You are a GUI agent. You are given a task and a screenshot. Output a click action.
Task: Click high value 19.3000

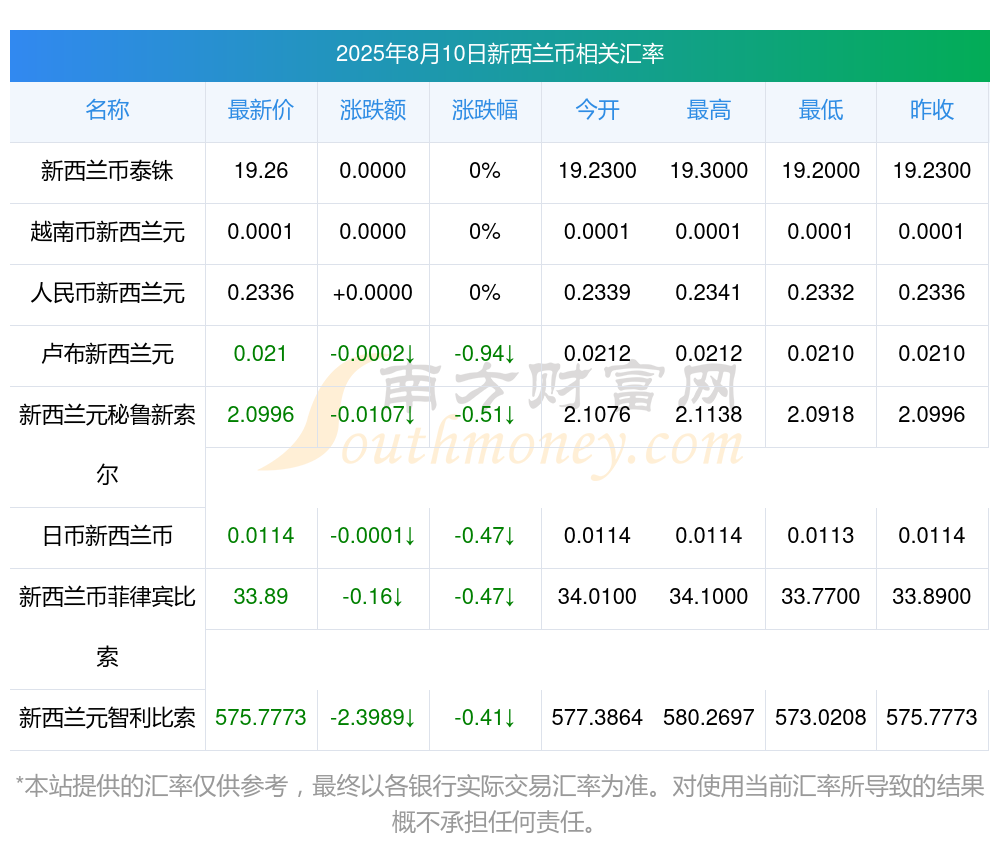(x=709, y=171)
